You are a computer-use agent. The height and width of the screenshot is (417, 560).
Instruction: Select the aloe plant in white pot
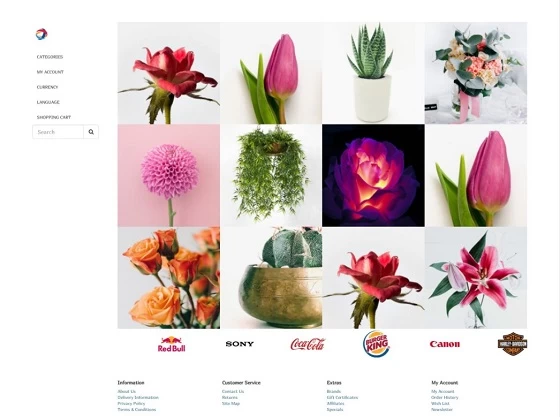click(x=373, y=73)
